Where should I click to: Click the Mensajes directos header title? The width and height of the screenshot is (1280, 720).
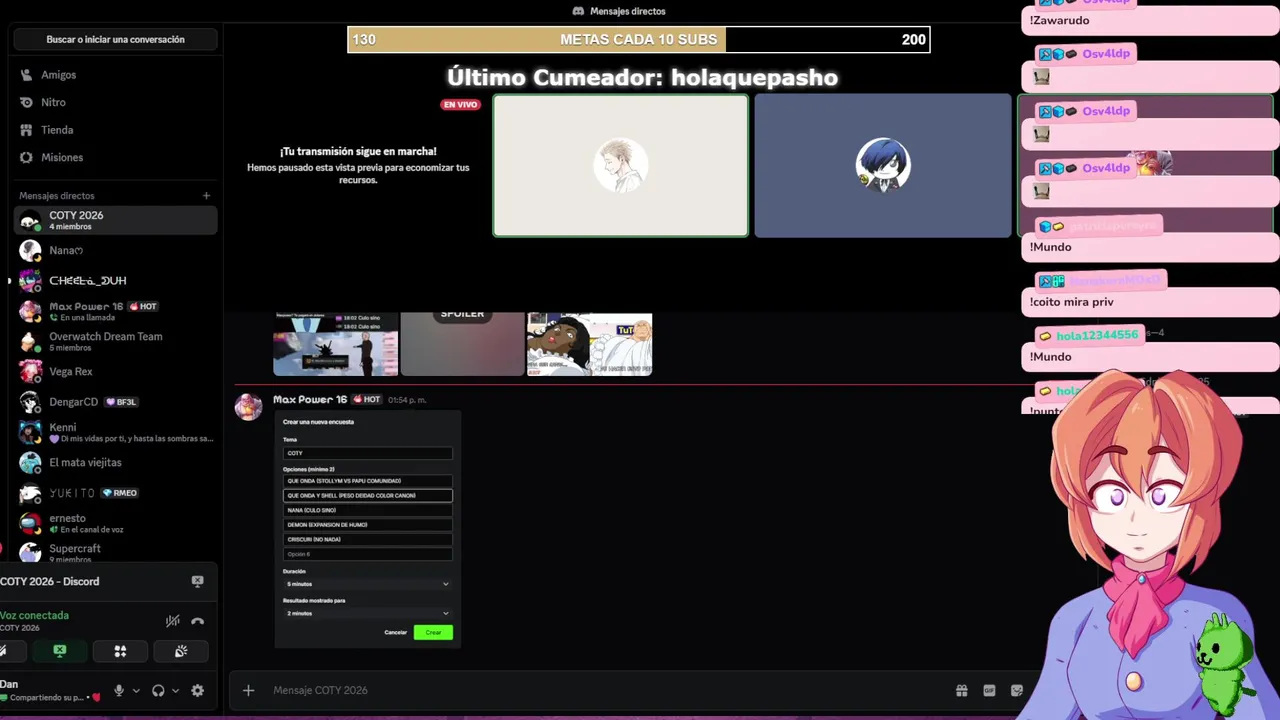tap(627, 11)
